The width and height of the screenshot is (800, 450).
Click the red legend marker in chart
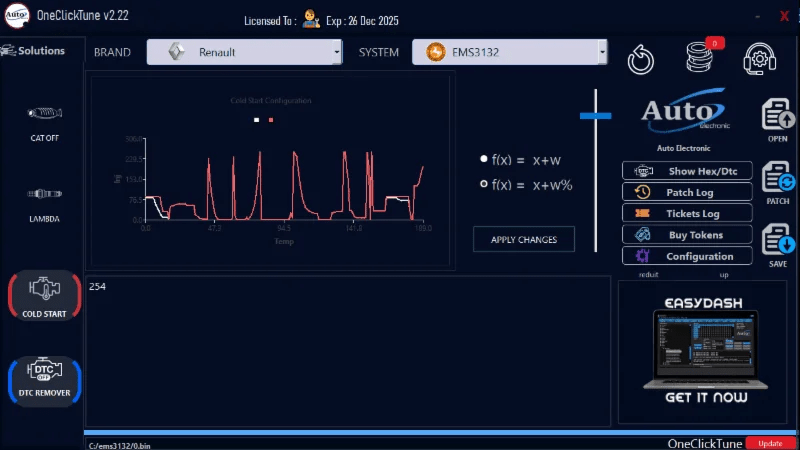click(271, 120)
